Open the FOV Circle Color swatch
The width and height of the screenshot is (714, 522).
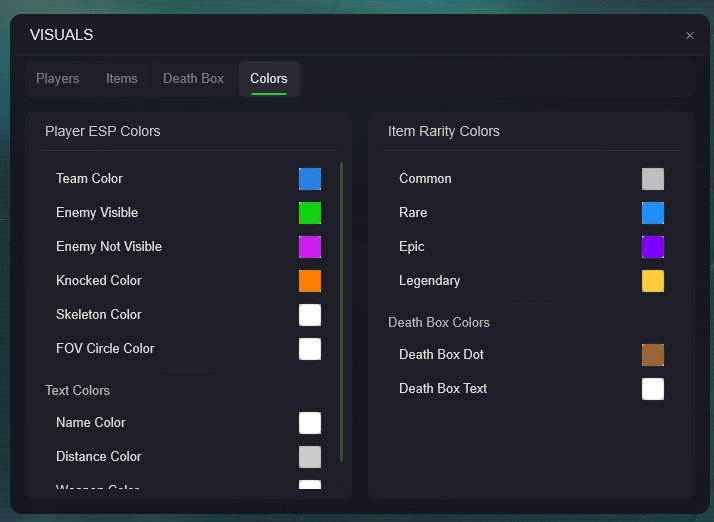point(310,349)
